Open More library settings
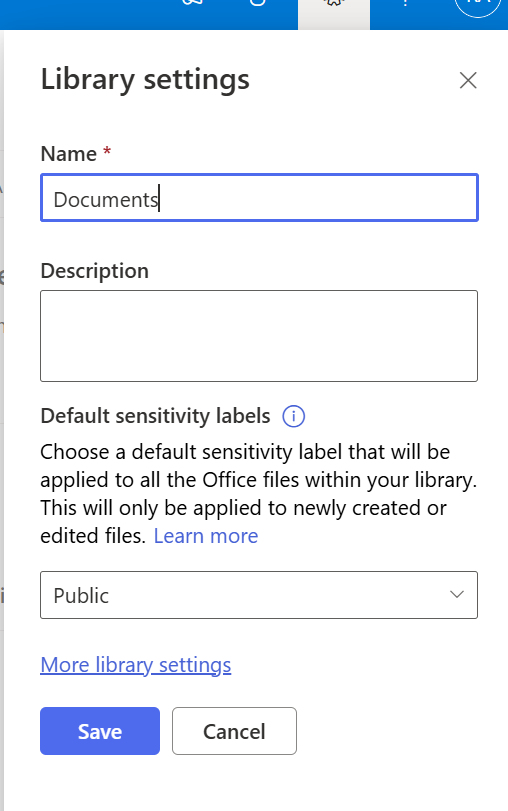This screenshot has width=508, height=811. (136, 665)
